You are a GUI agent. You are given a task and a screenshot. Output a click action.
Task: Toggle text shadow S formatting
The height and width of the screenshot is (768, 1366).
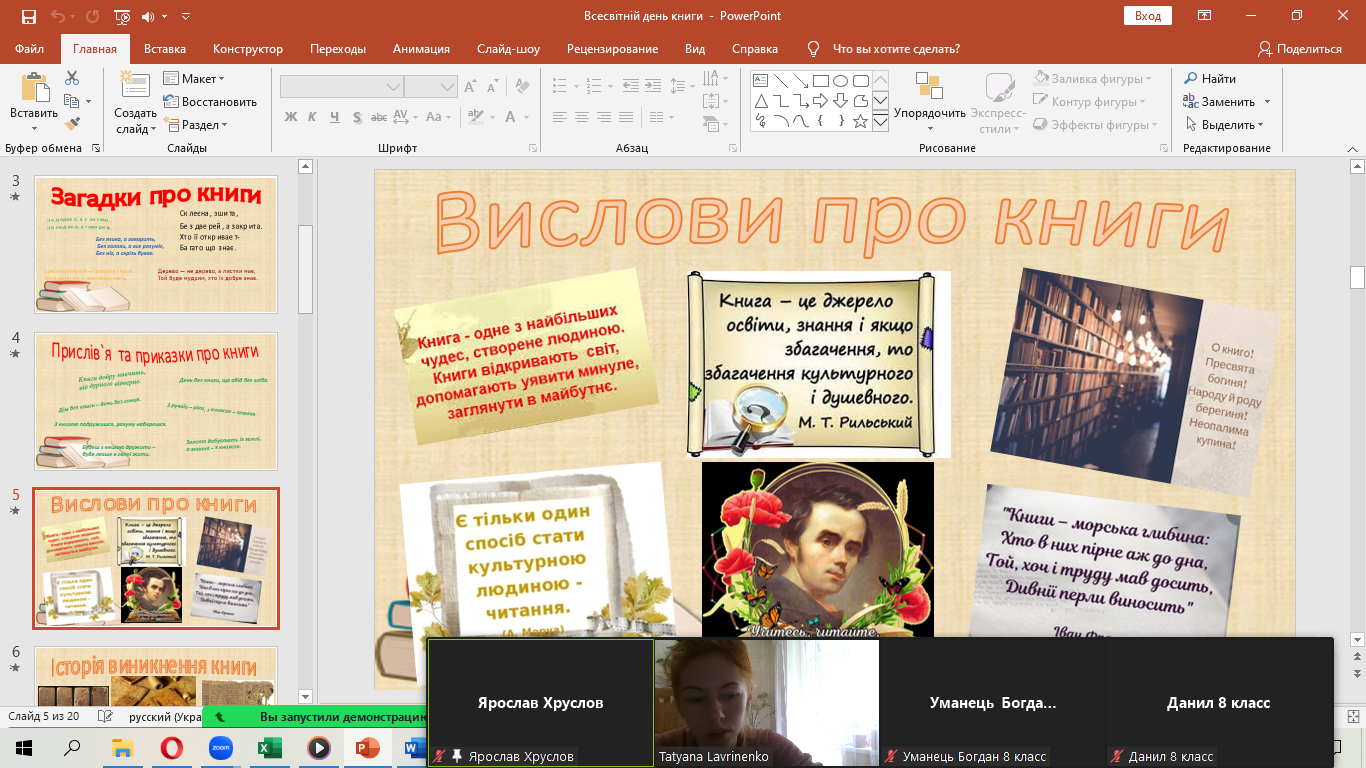pos(359,117)
